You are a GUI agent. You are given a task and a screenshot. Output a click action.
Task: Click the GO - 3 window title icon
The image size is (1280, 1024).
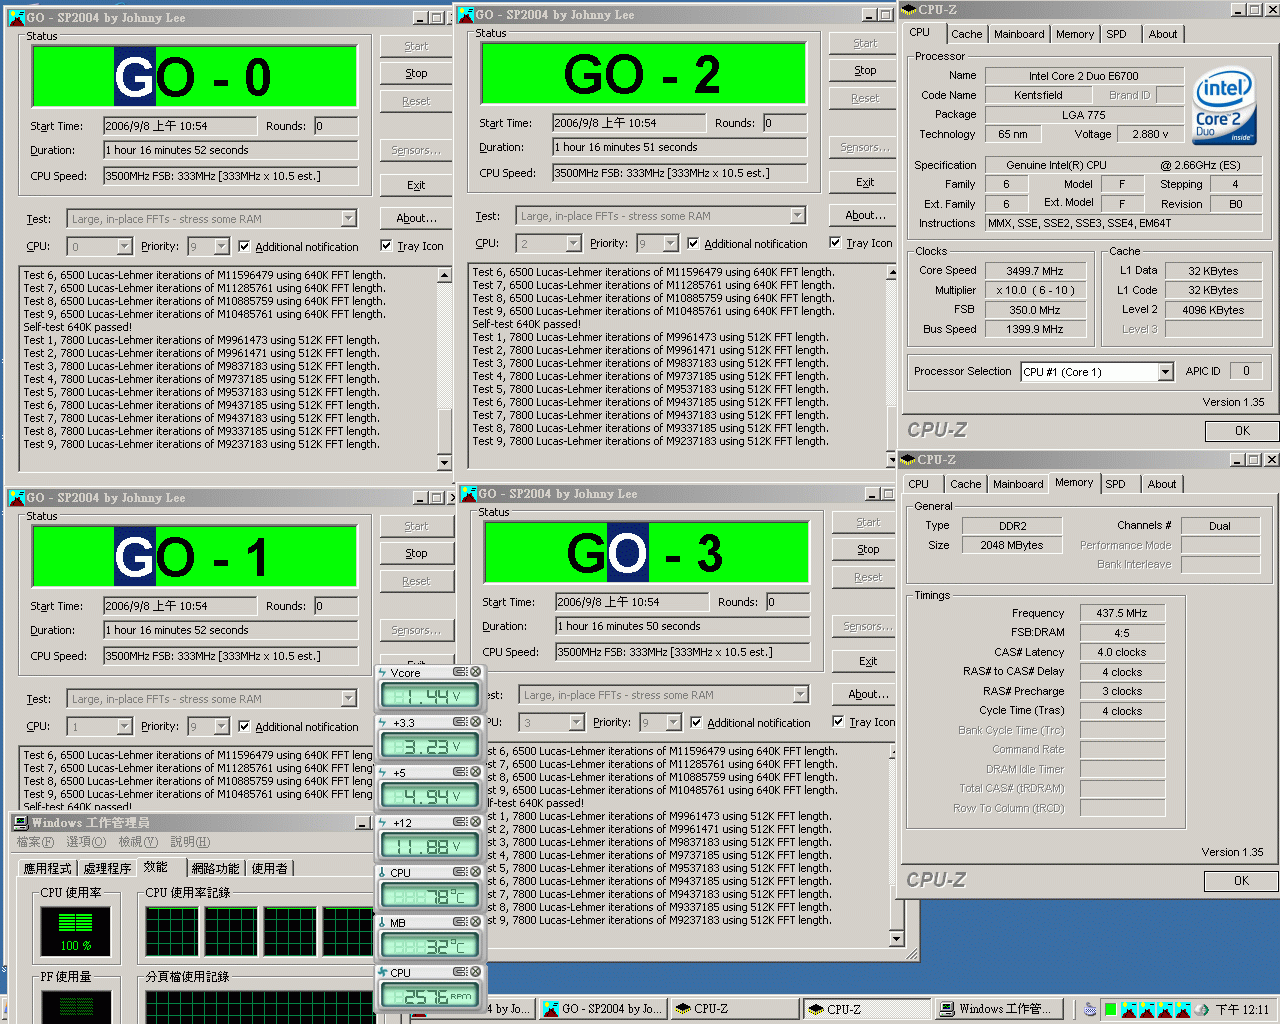pos(468,493)
